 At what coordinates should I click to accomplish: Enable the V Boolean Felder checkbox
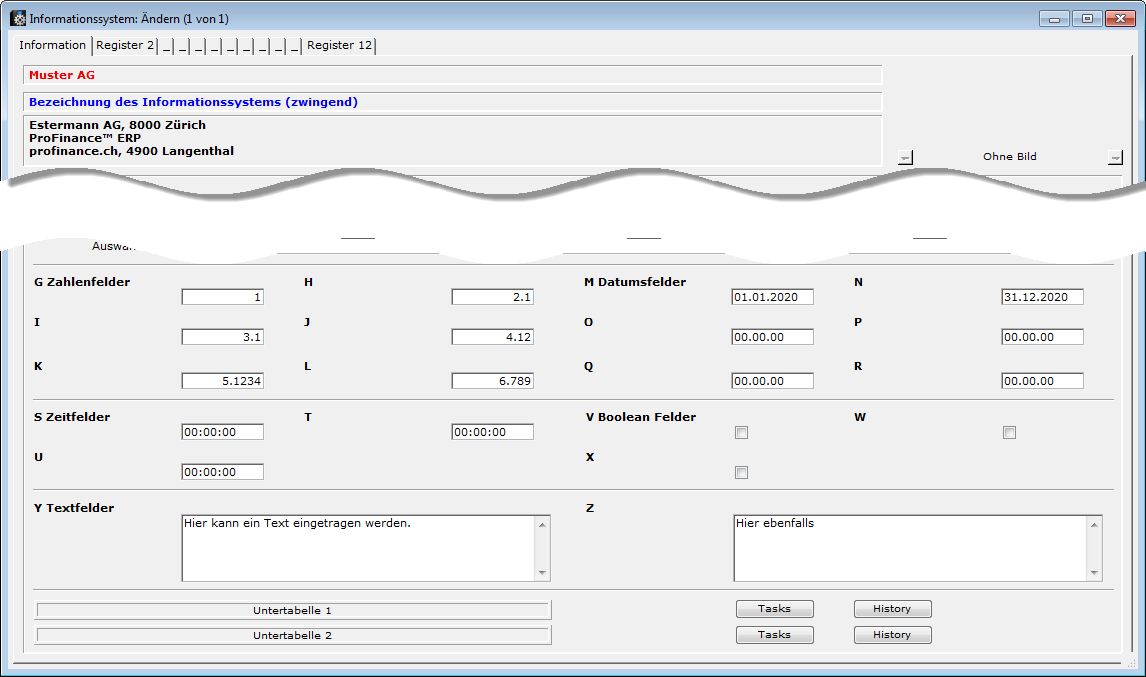(741, 433)
